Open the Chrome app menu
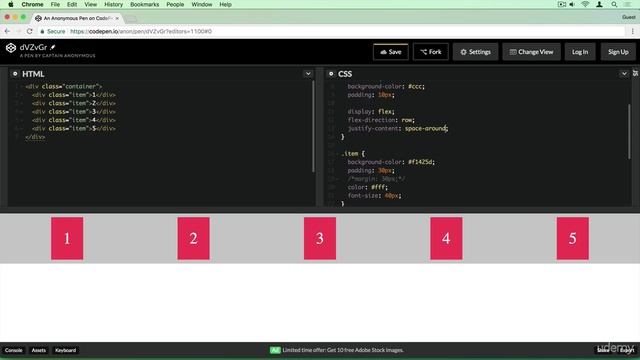 click(x=32, y=4)
